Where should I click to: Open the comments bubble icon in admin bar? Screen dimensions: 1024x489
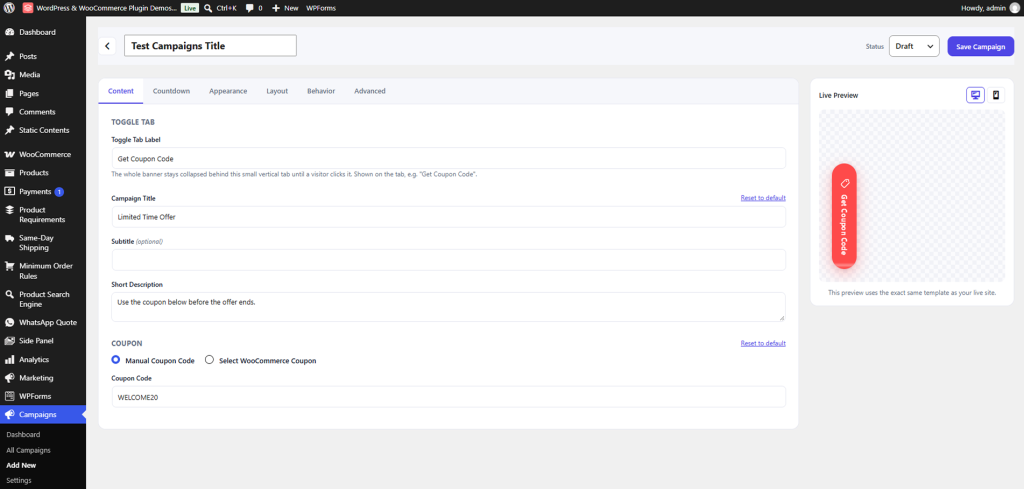click(249, 8)
